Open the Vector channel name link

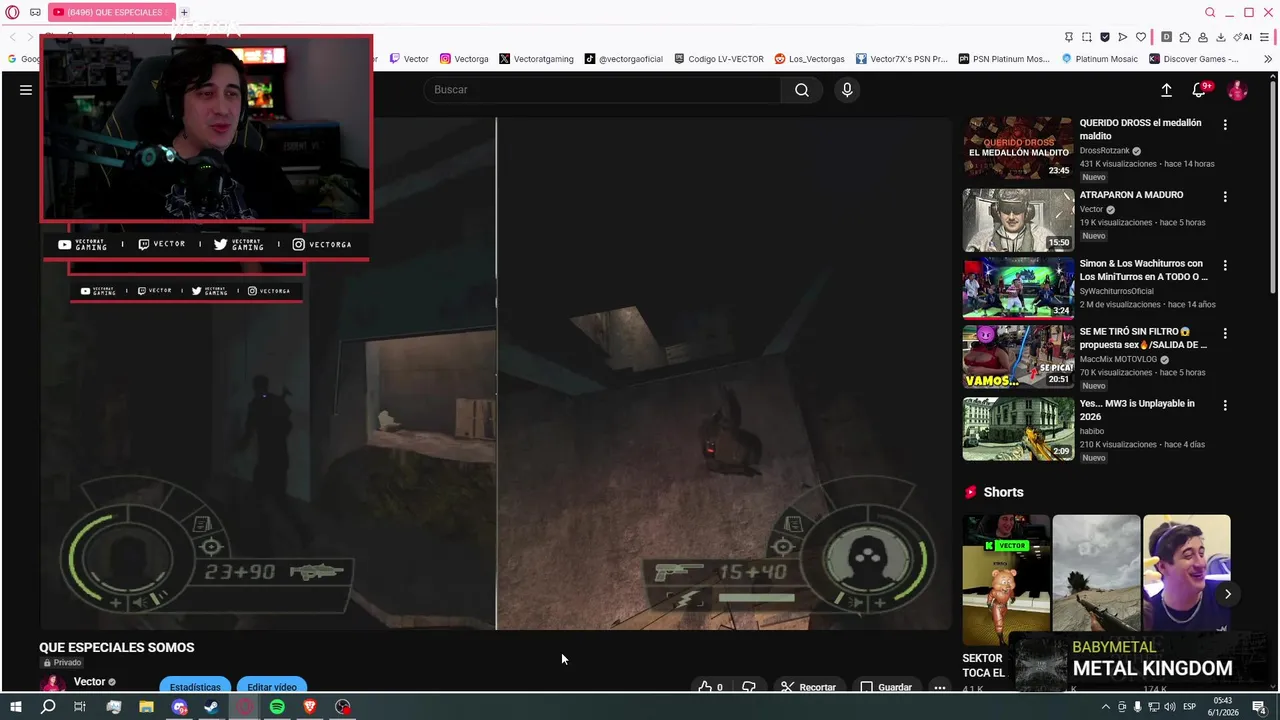(x=89, y=681)
